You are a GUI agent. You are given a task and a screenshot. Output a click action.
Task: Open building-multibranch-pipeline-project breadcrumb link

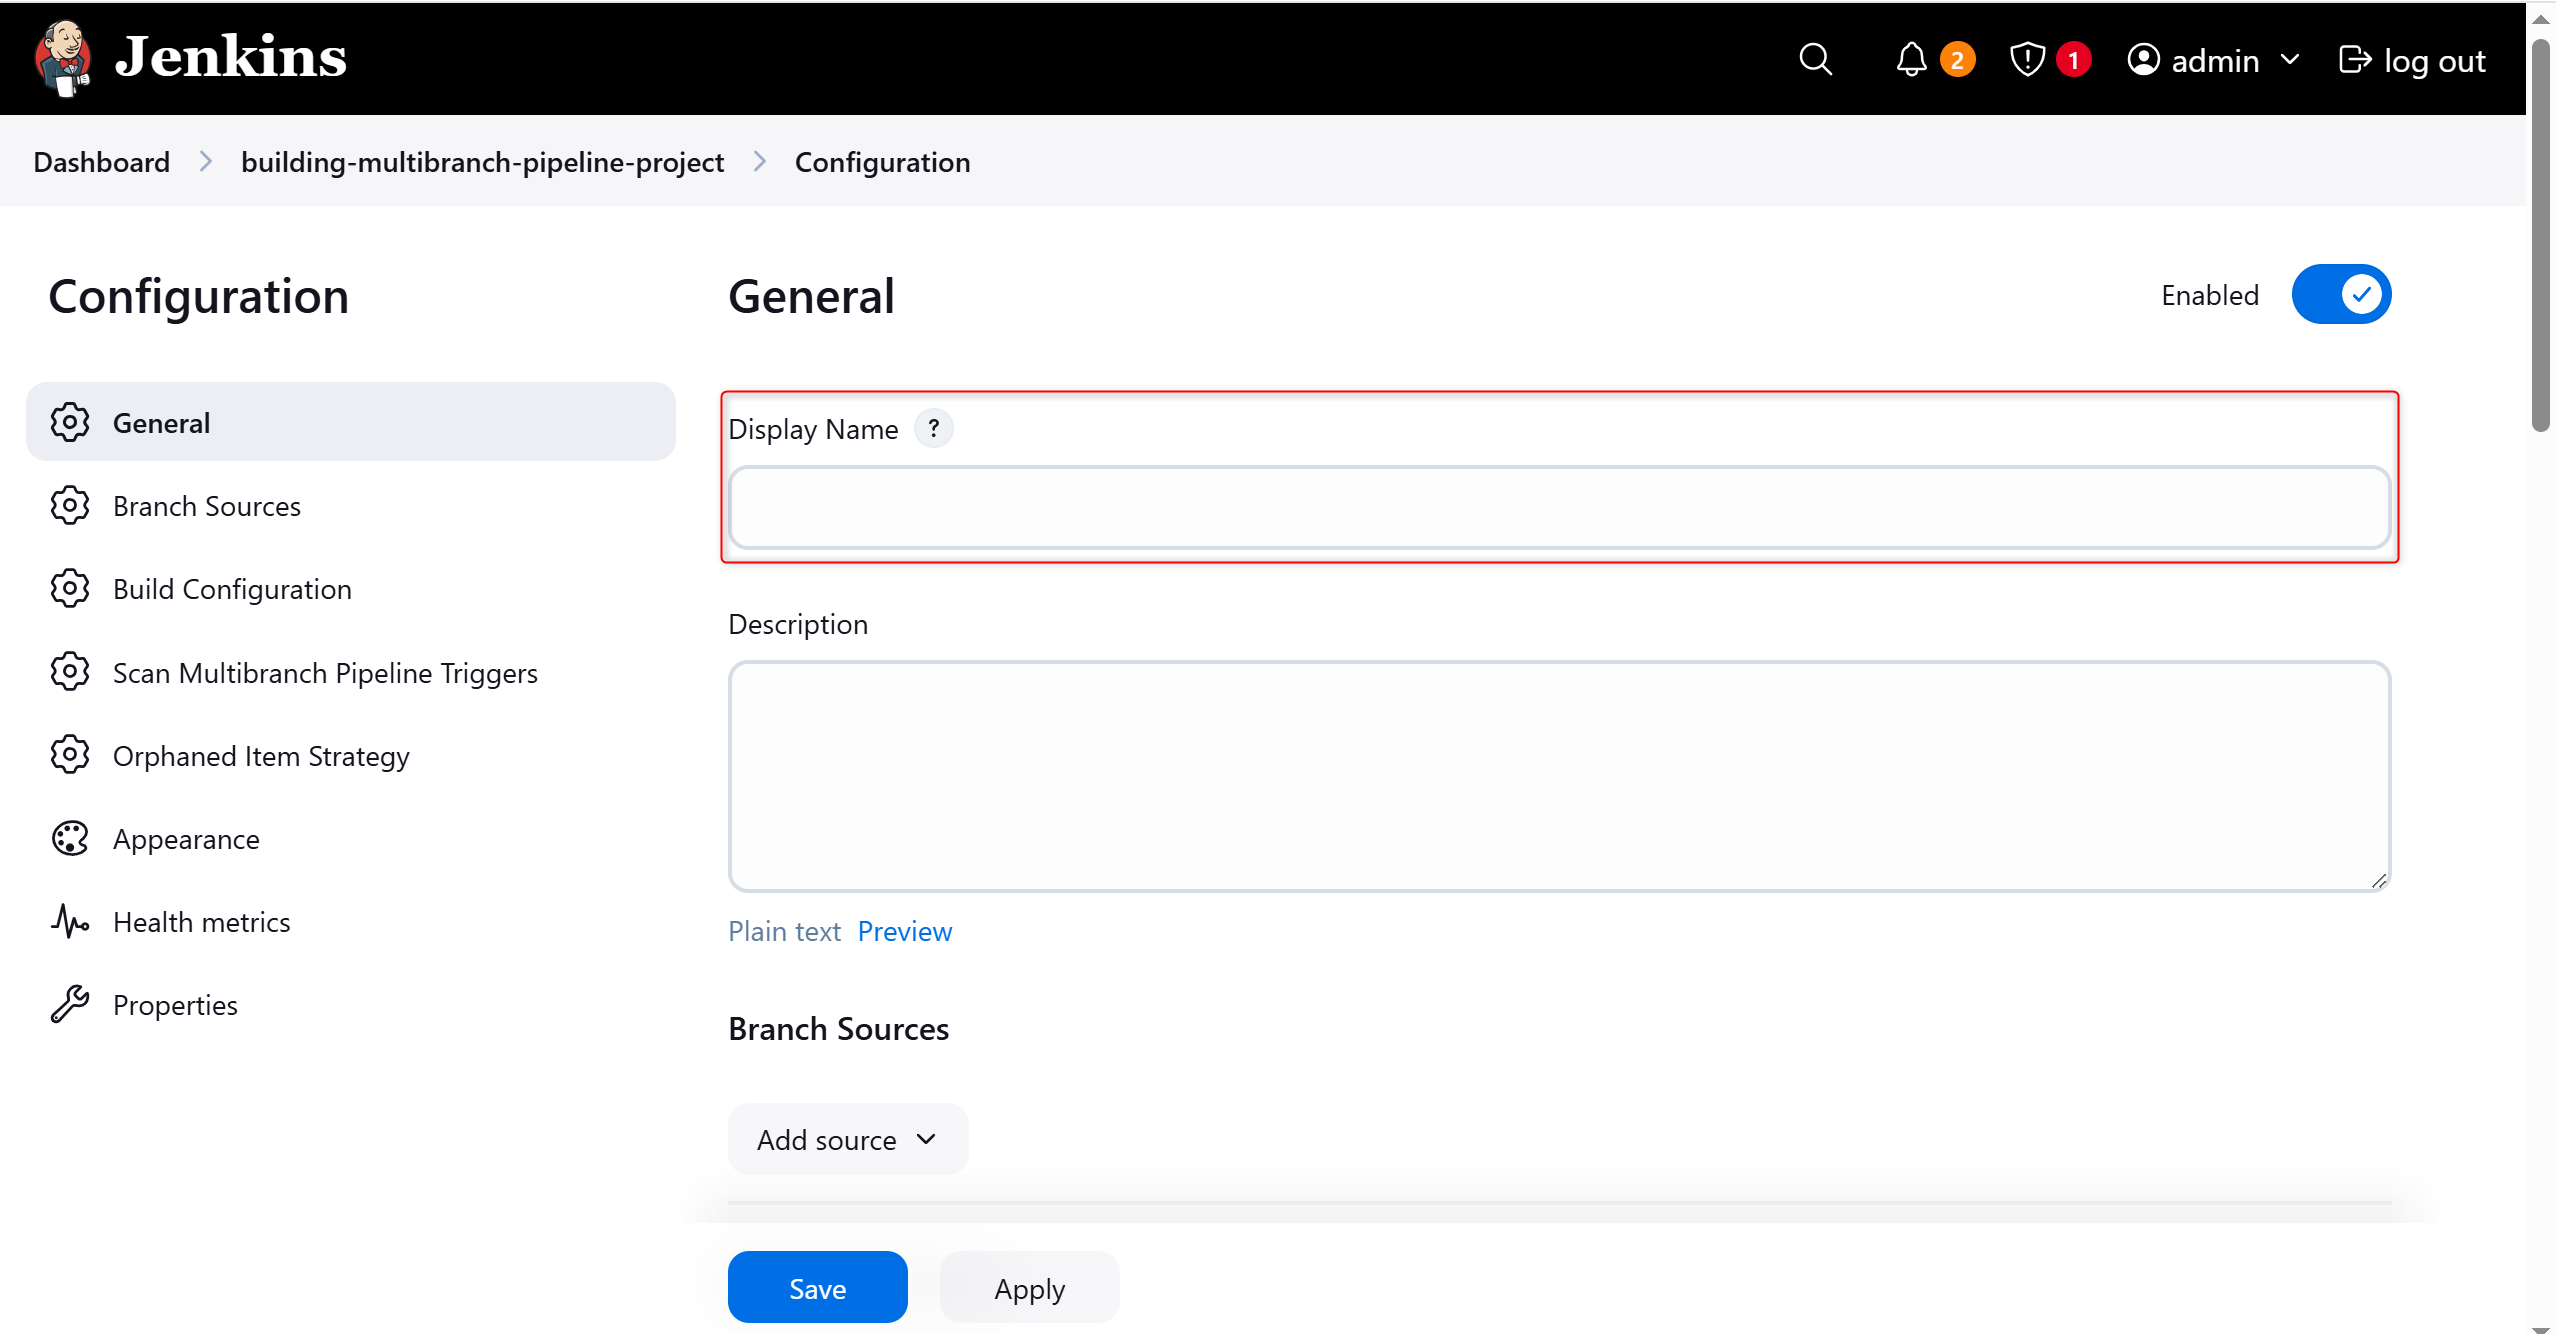click(482, 162)
